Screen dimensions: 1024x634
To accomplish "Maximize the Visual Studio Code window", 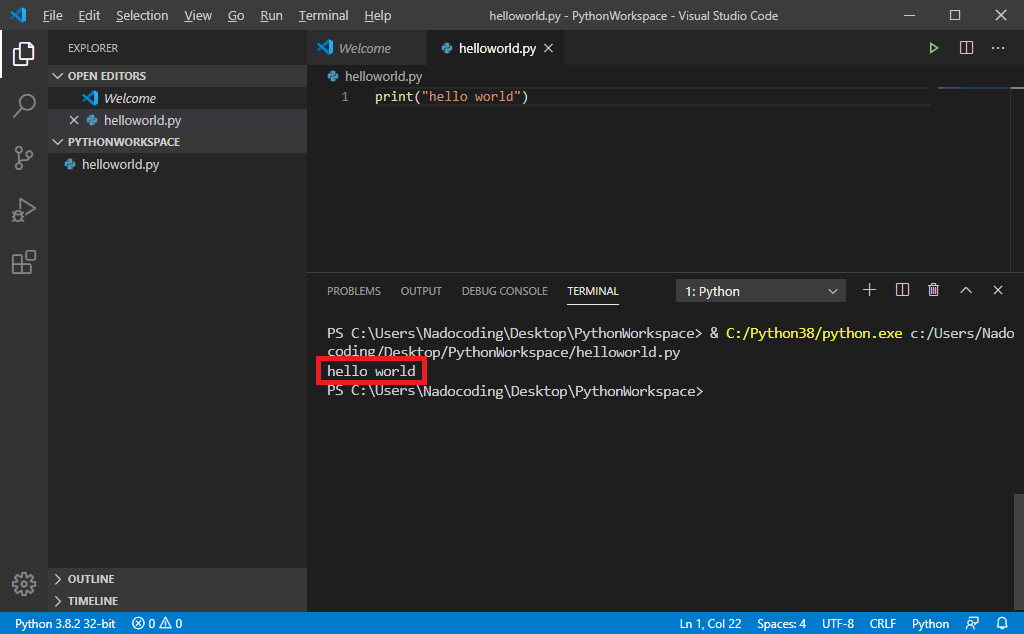I will pyautogui.click(x=955, y=15).
